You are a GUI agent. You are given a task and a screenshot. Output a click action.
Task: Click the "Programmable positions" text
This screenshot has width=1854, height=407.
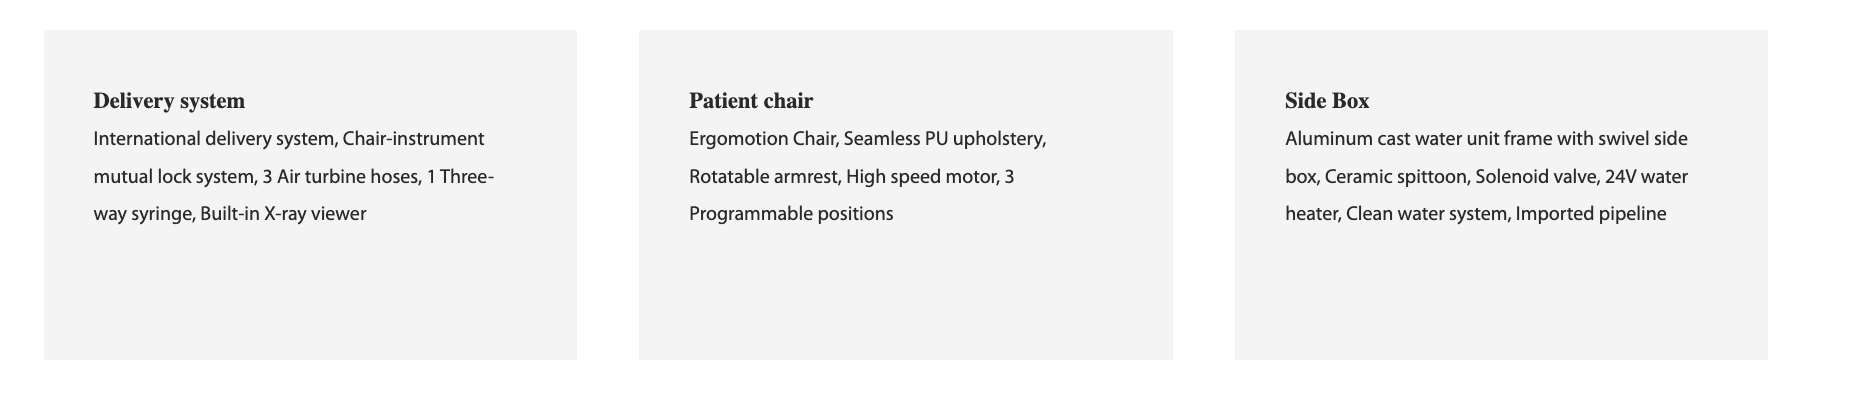(791, 214)
